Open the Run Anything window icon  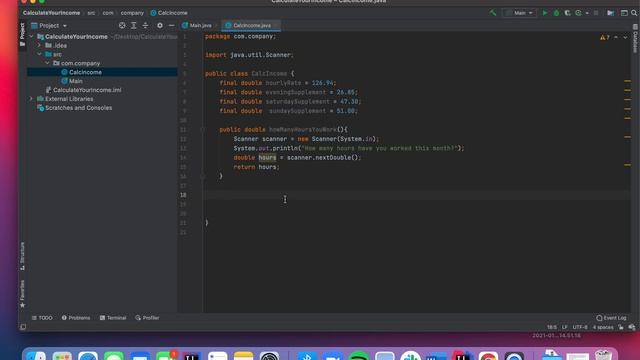(624, 13)
